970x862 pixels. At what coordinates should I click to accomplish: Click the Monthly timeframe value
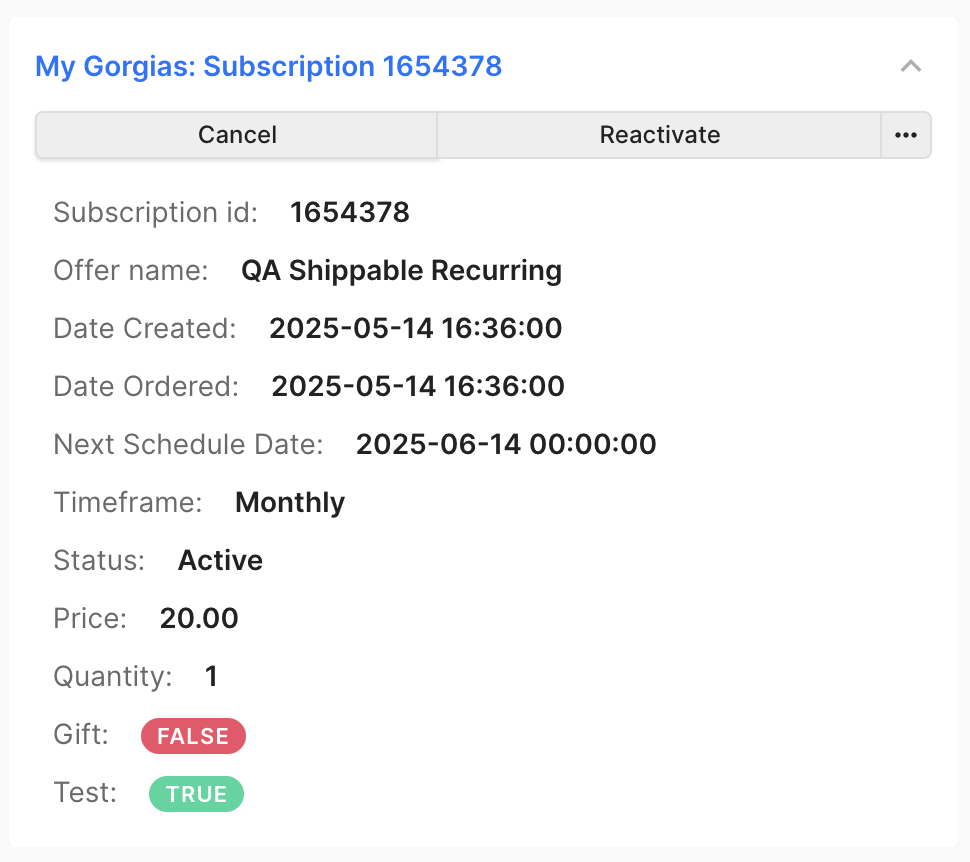[x=290, y=502]
